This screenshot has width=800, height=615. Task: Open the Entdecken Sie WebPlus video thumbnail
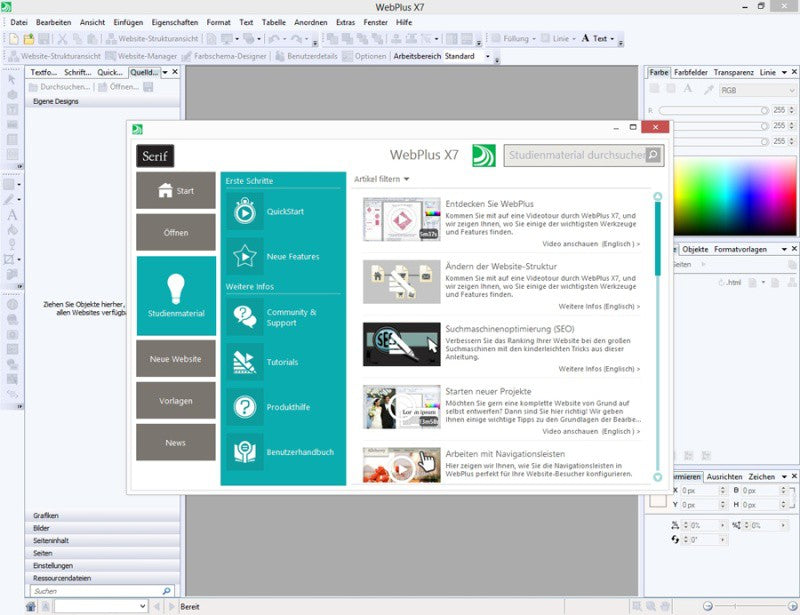(x=402, y=219)
